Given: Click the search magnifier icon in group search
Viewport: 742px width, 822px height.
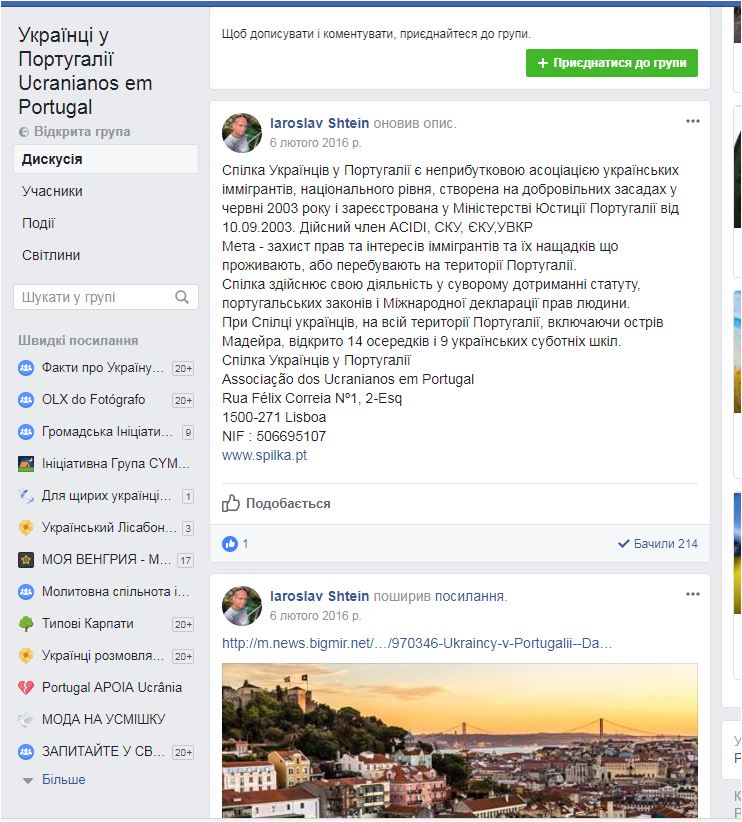Looking at the screenshot, I should point(181,297).
